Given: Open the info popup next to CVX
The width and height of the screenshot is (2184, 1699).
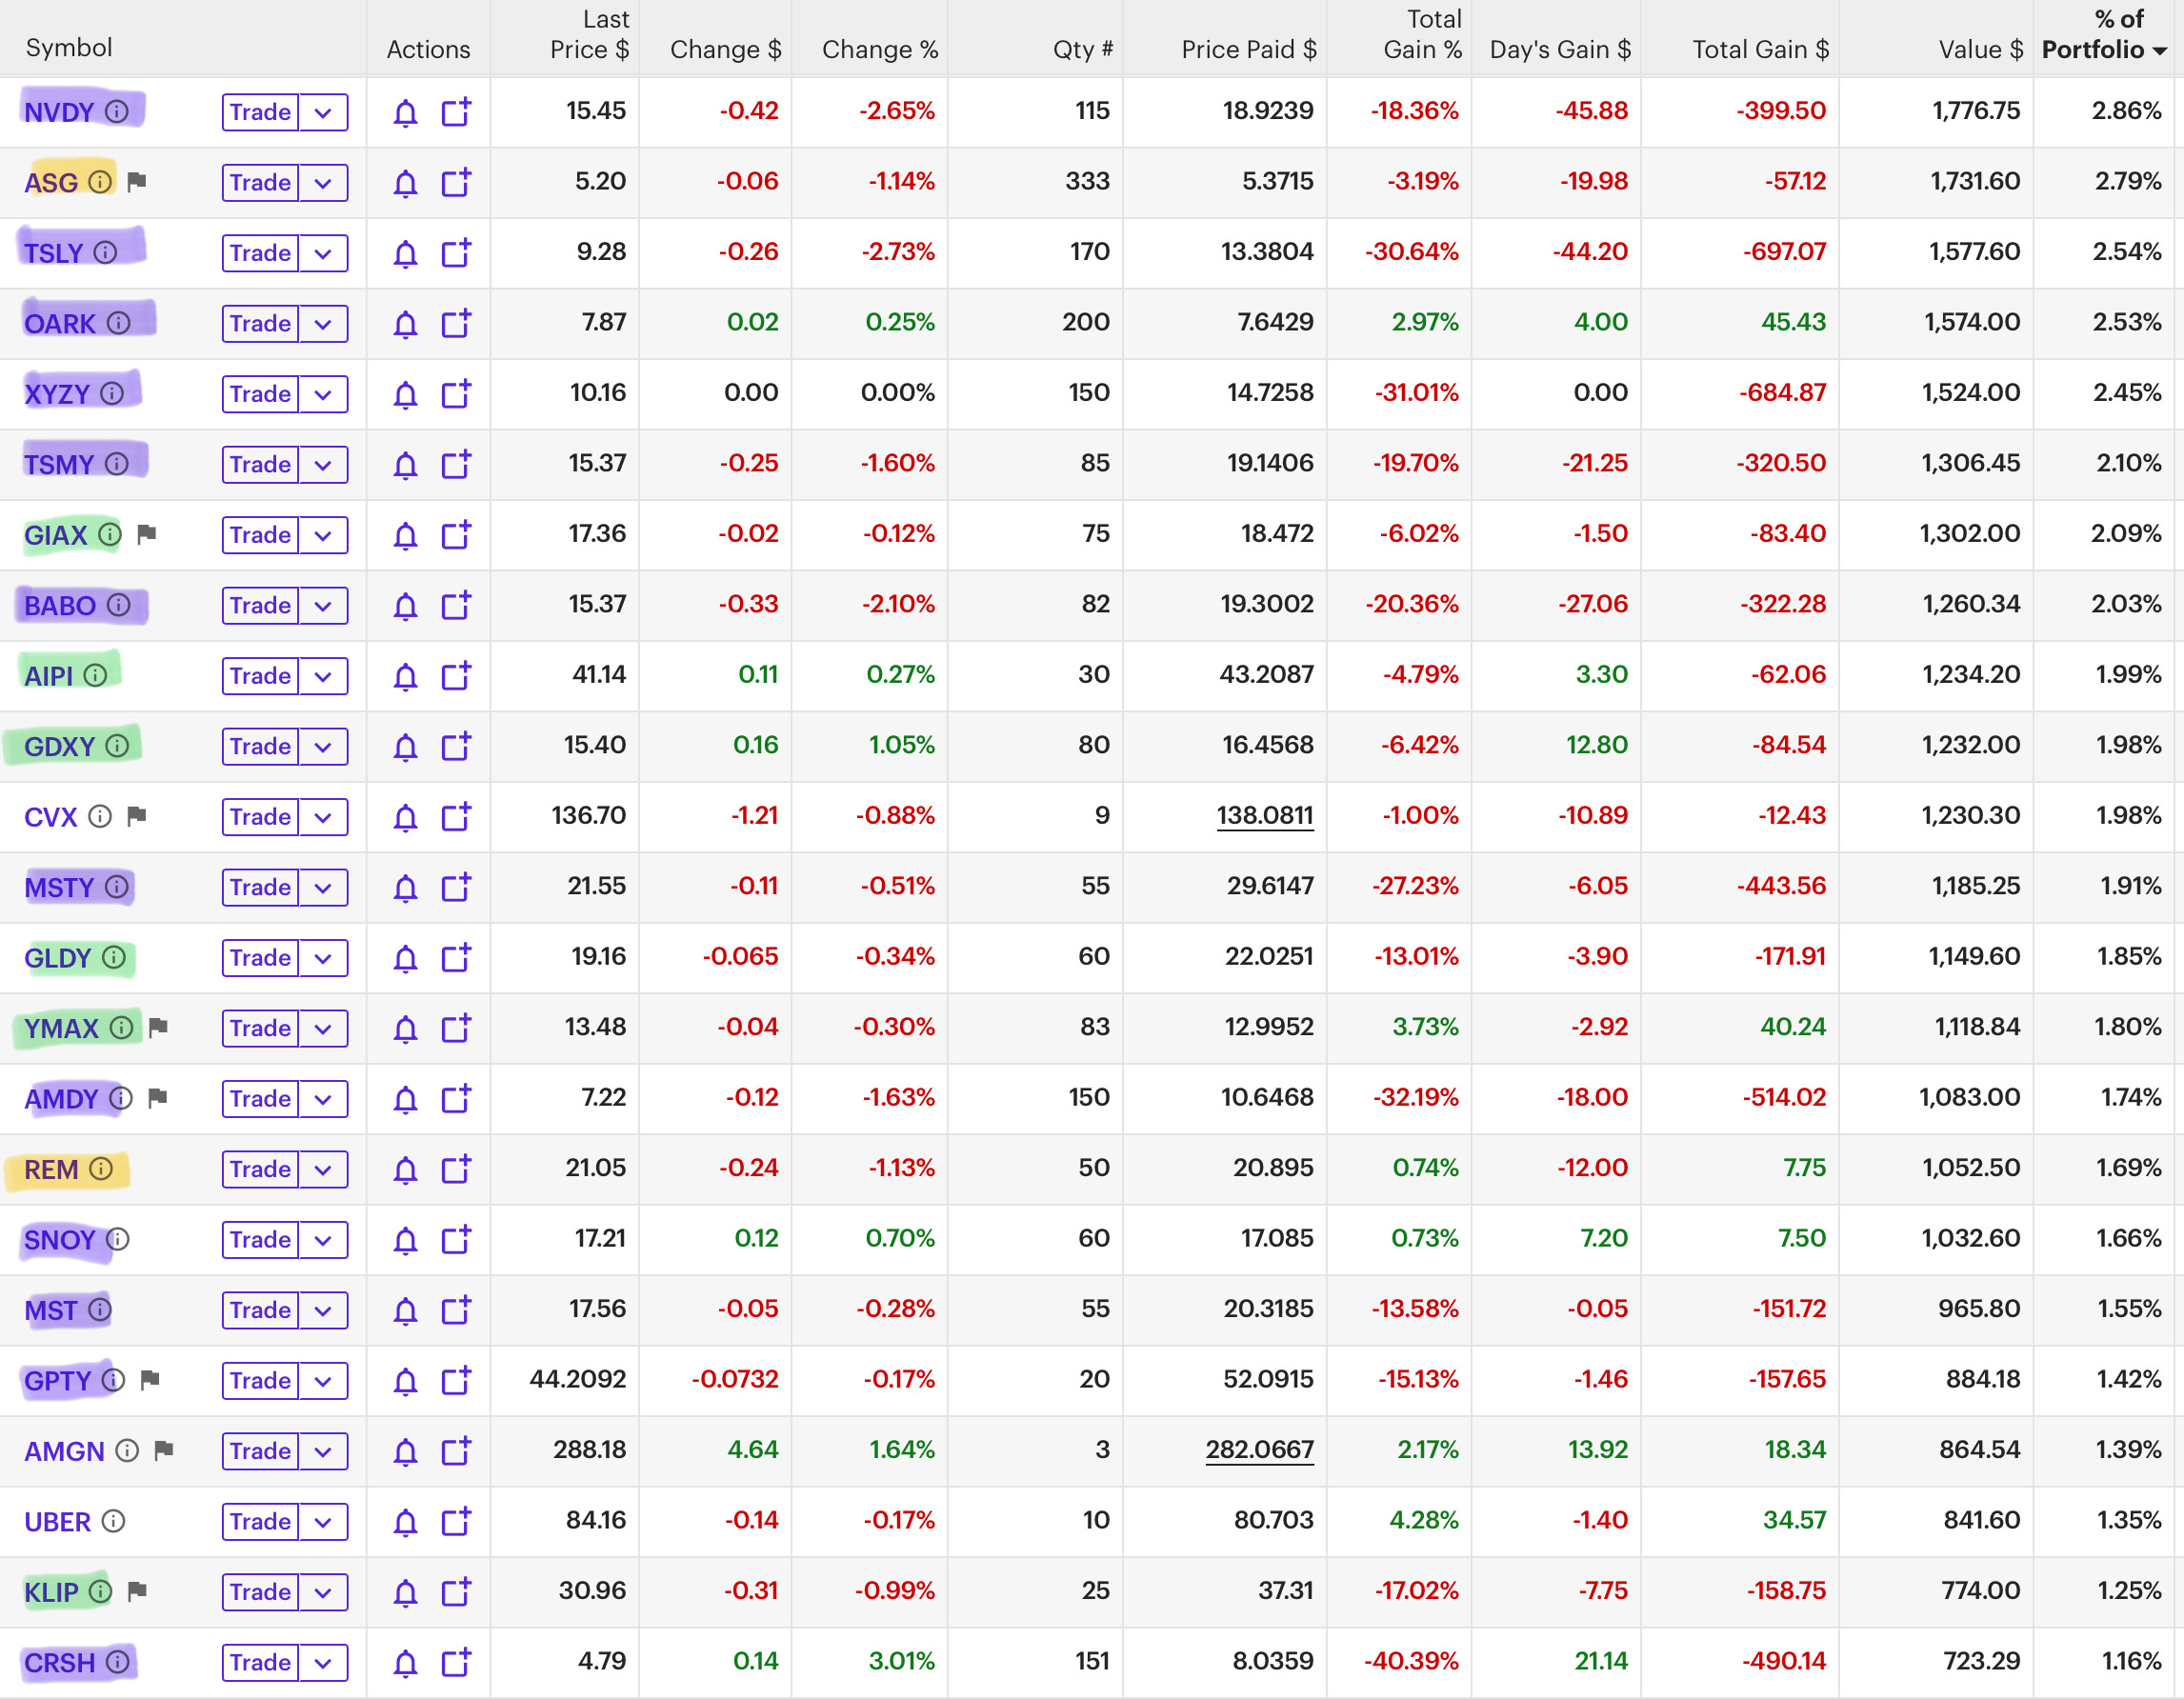Looking at the screenshot, I should point(100,817).
